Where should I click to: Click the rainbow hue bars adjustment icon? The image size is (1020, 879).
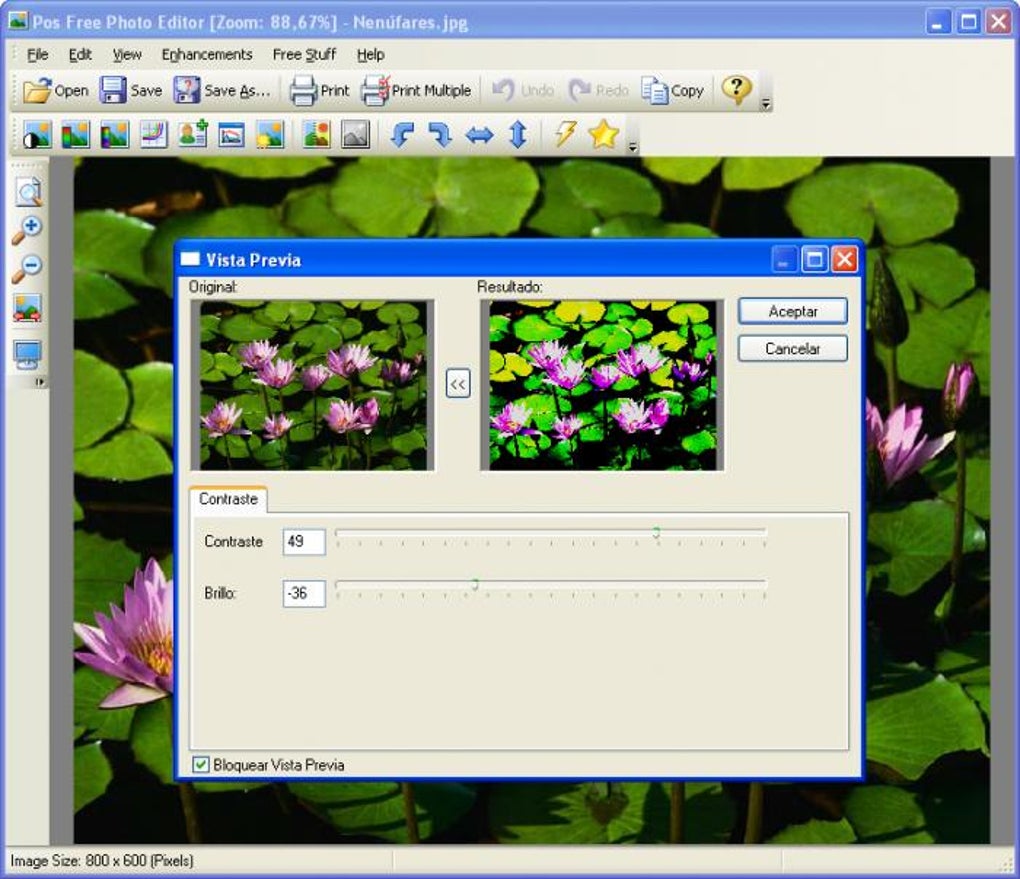coord(114,135)
